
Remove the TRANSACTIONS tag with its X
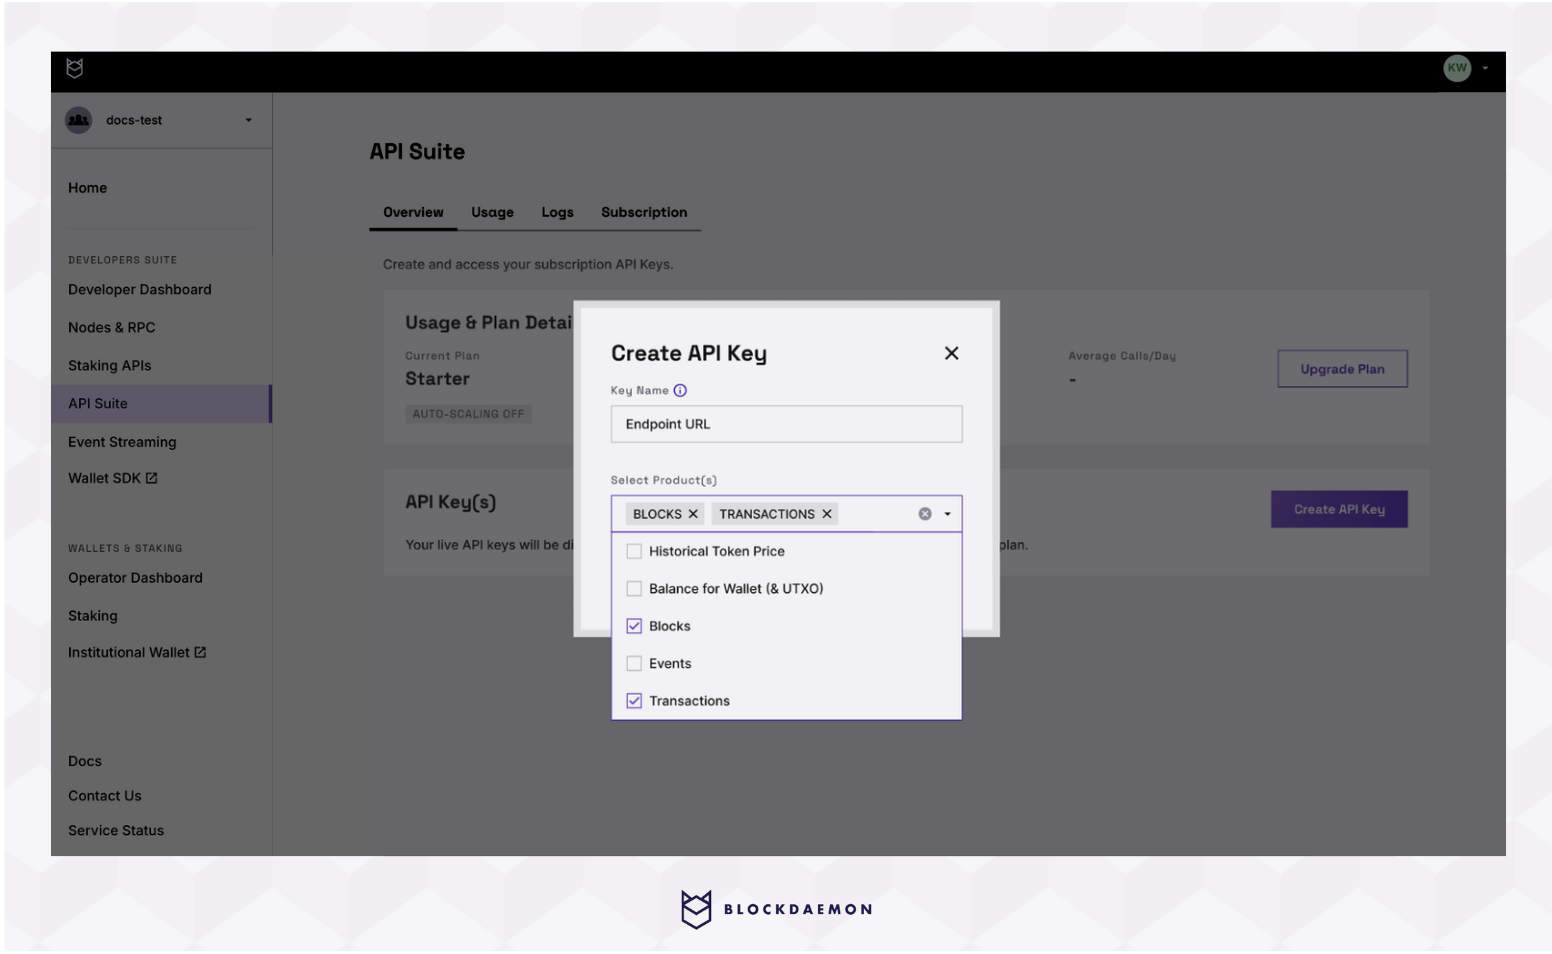[x=827, y=514]
